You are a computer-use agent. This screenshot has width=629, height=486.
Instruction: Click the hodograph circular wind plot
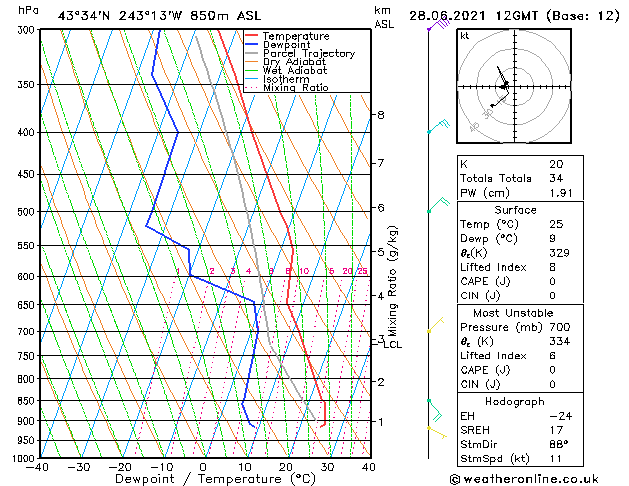[514, 86]
